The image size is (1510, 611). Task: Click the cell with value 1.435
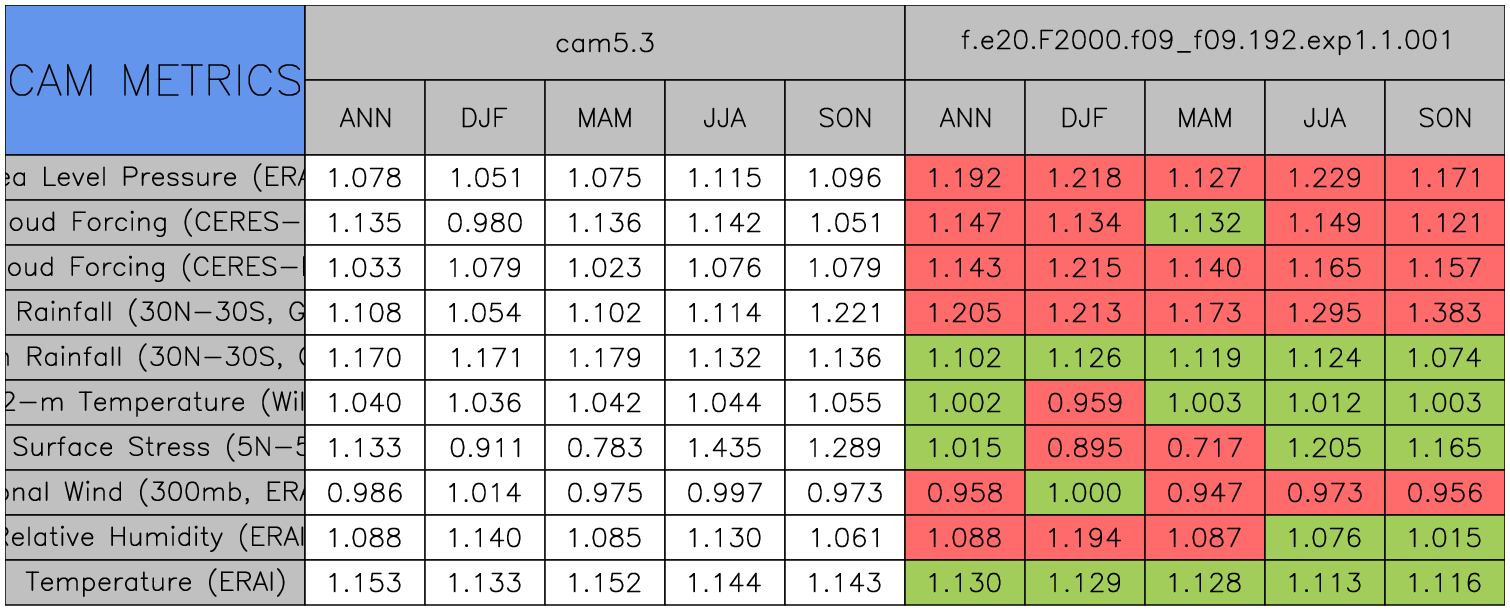pyautogui.click(x=724, y=447)
